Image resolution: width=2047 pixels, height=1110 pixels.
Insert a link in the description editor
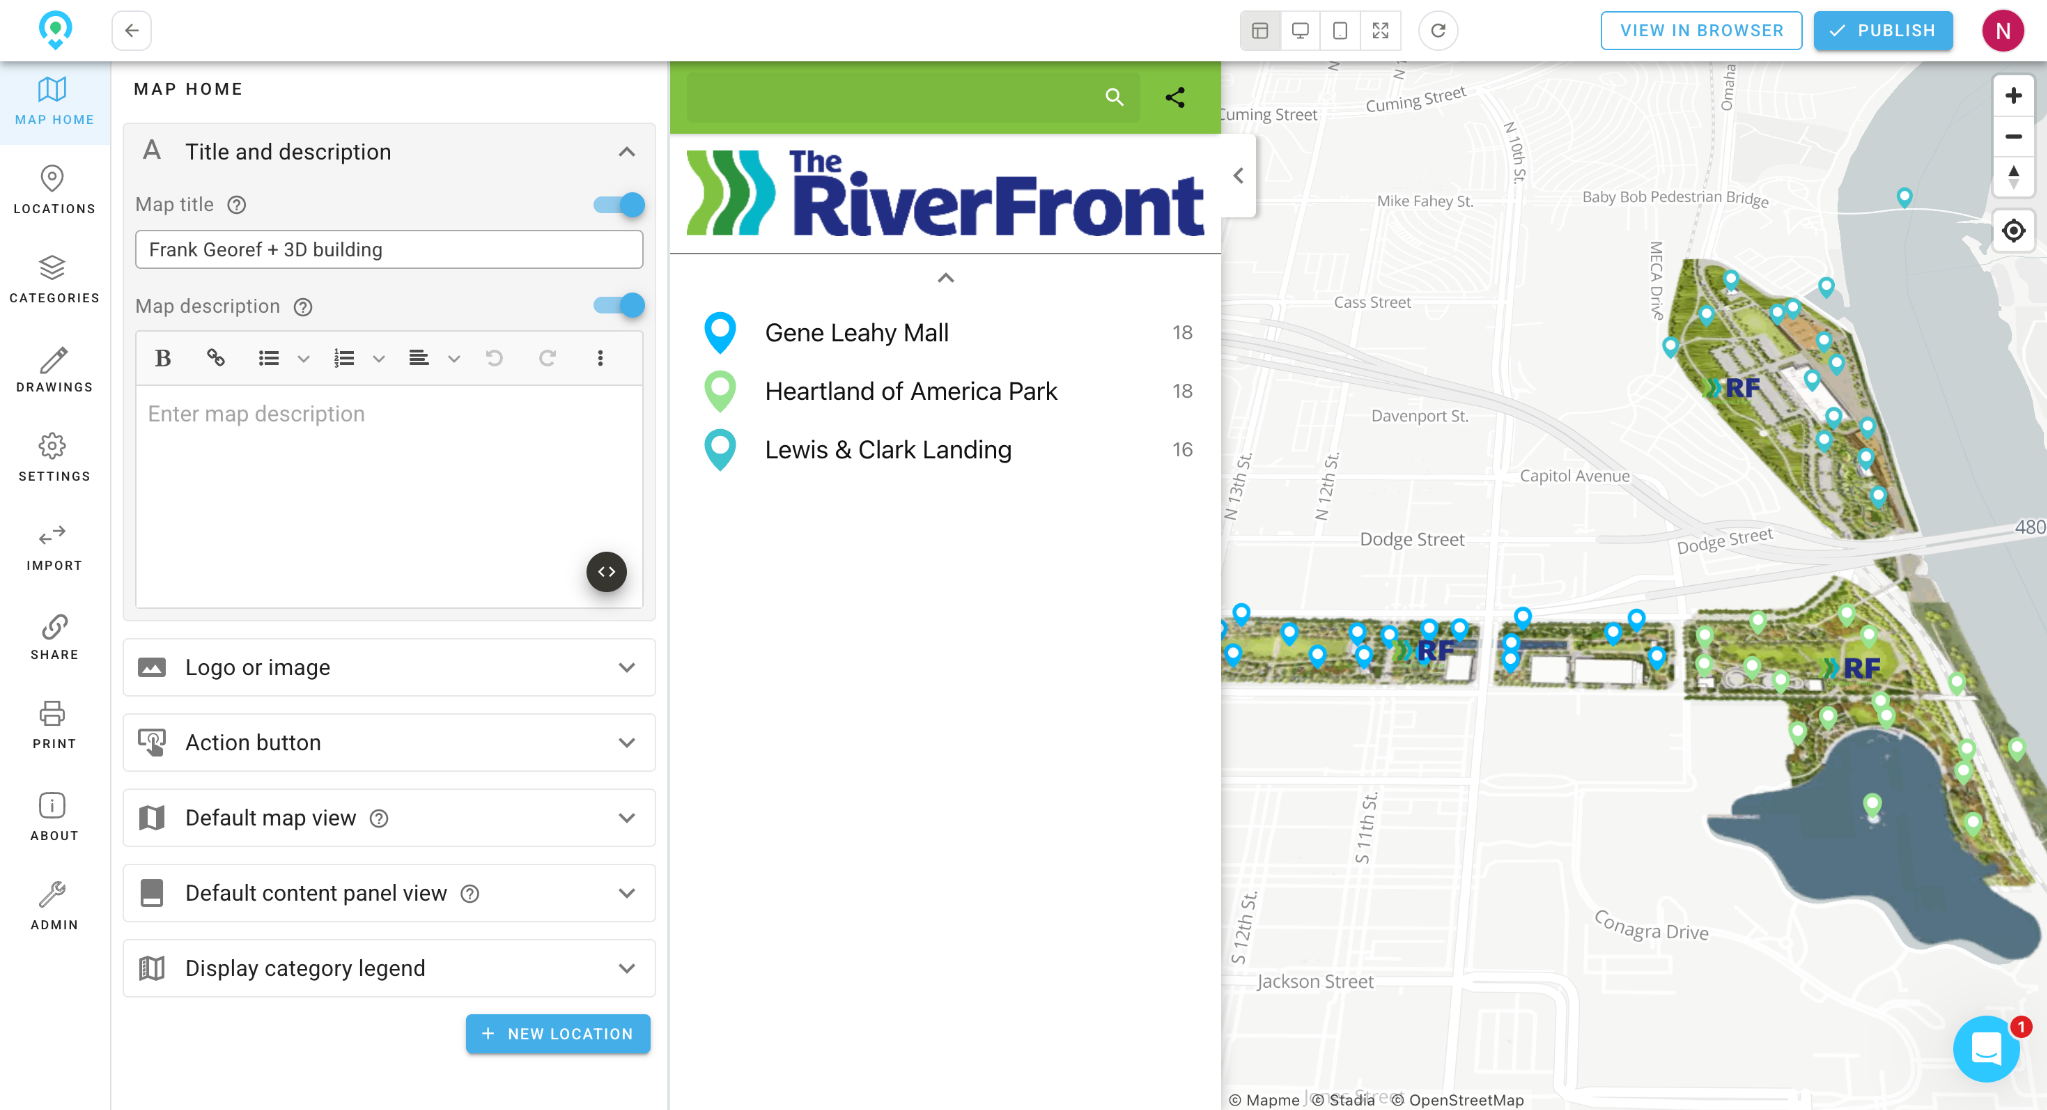tap(215, 358)
